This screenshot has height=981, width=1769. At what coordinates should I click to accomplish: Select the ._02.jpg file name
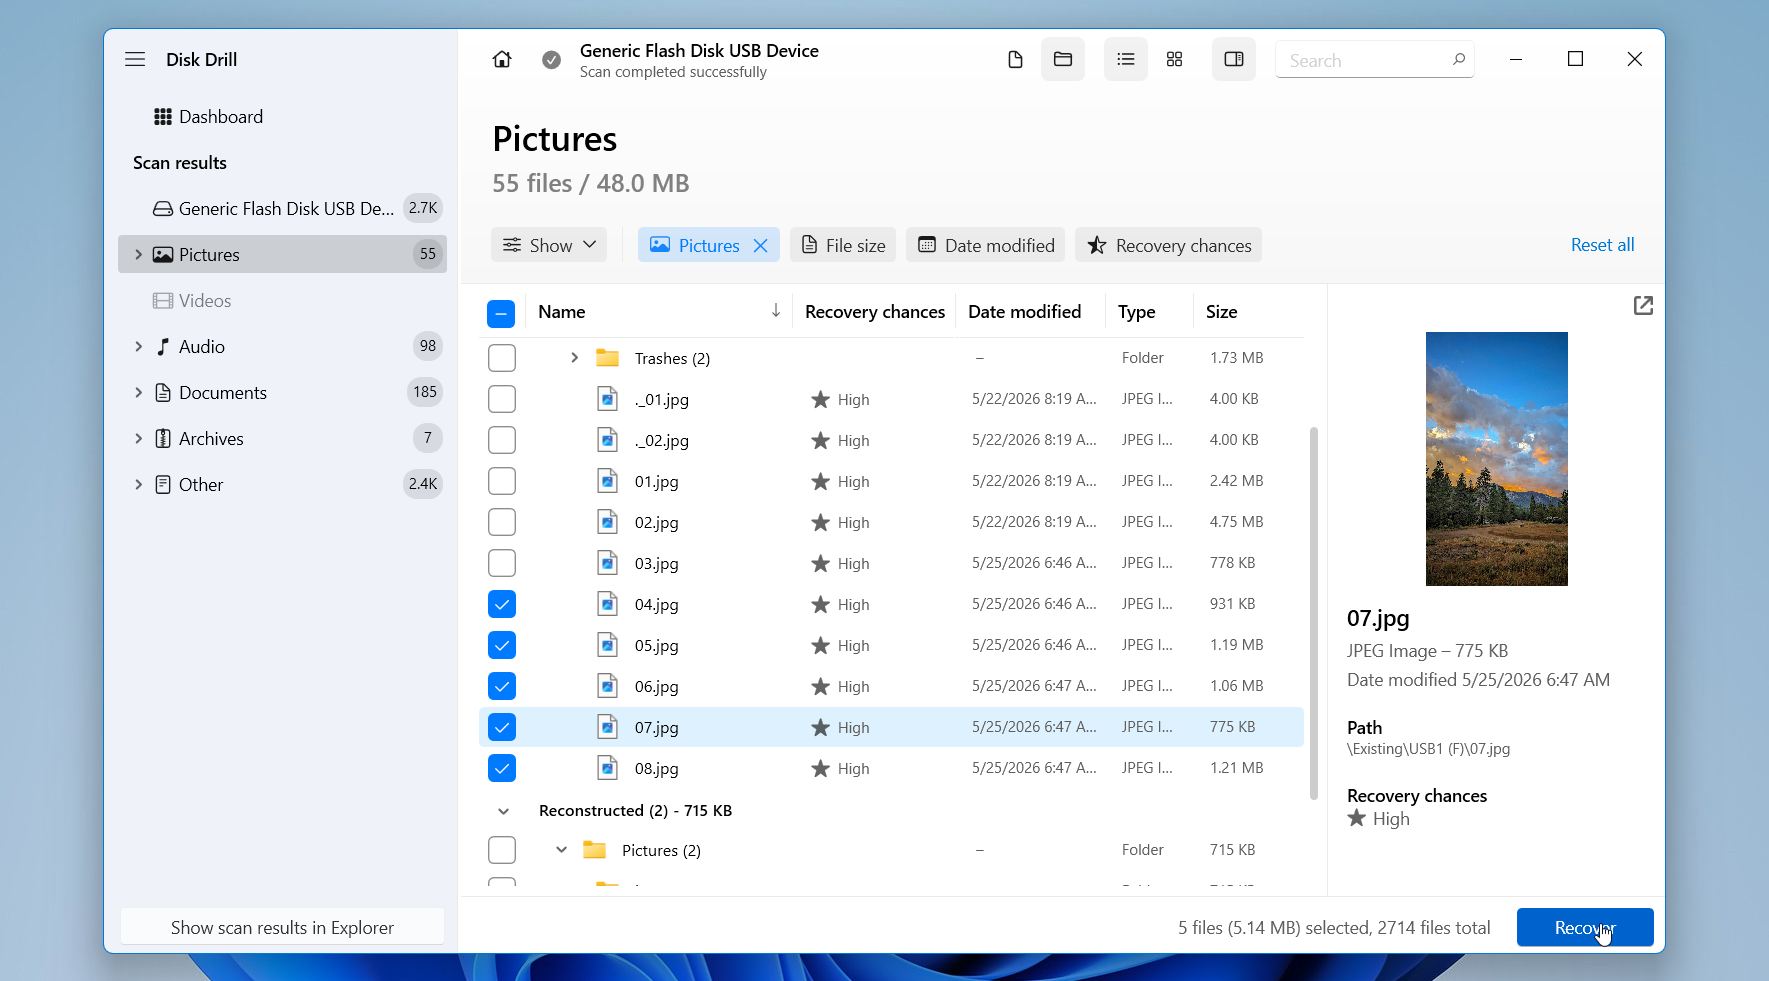click(x=661, y=440)
